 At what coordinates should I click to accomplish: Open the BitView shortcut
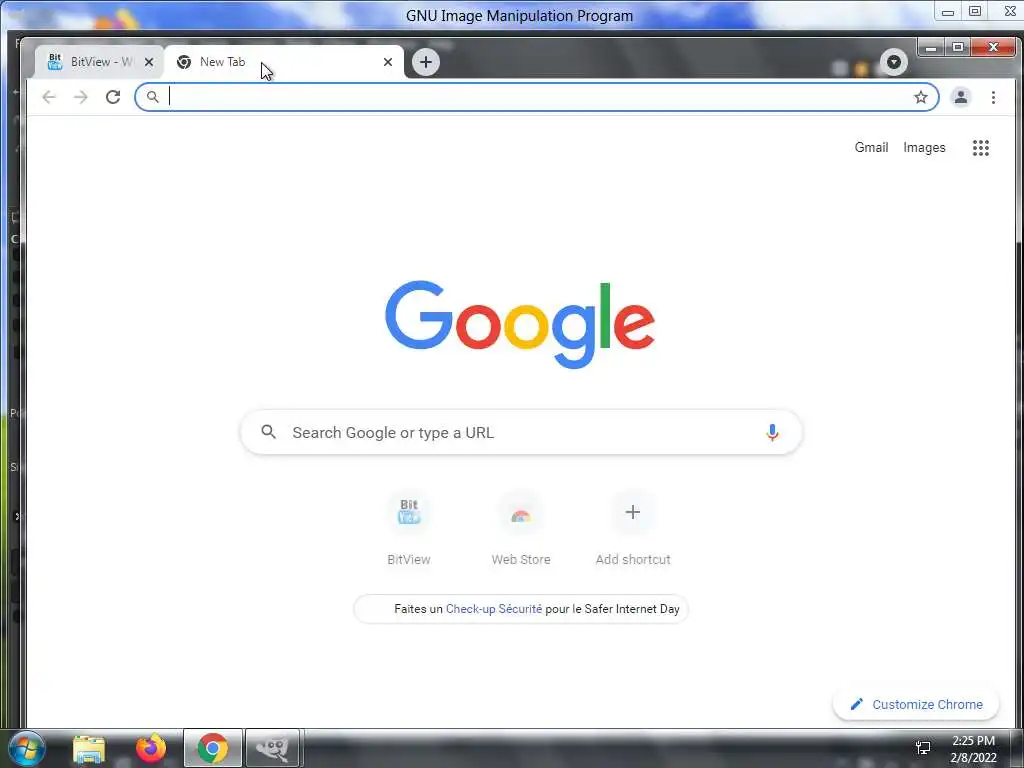coord(409,528)
